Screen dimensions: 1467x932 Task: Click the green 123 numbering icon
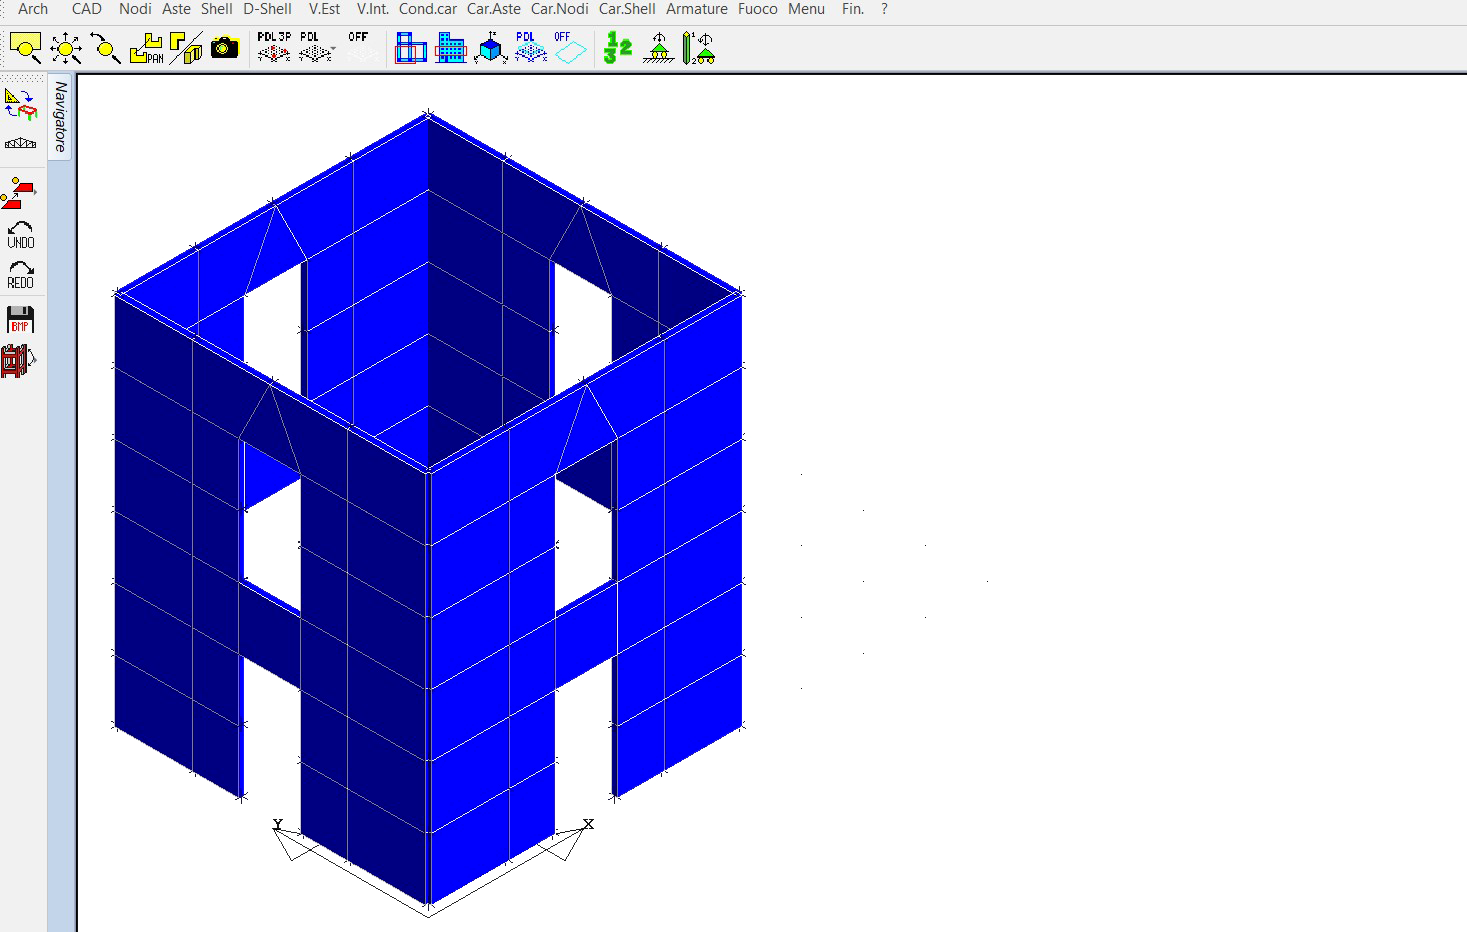click(618, 48)
